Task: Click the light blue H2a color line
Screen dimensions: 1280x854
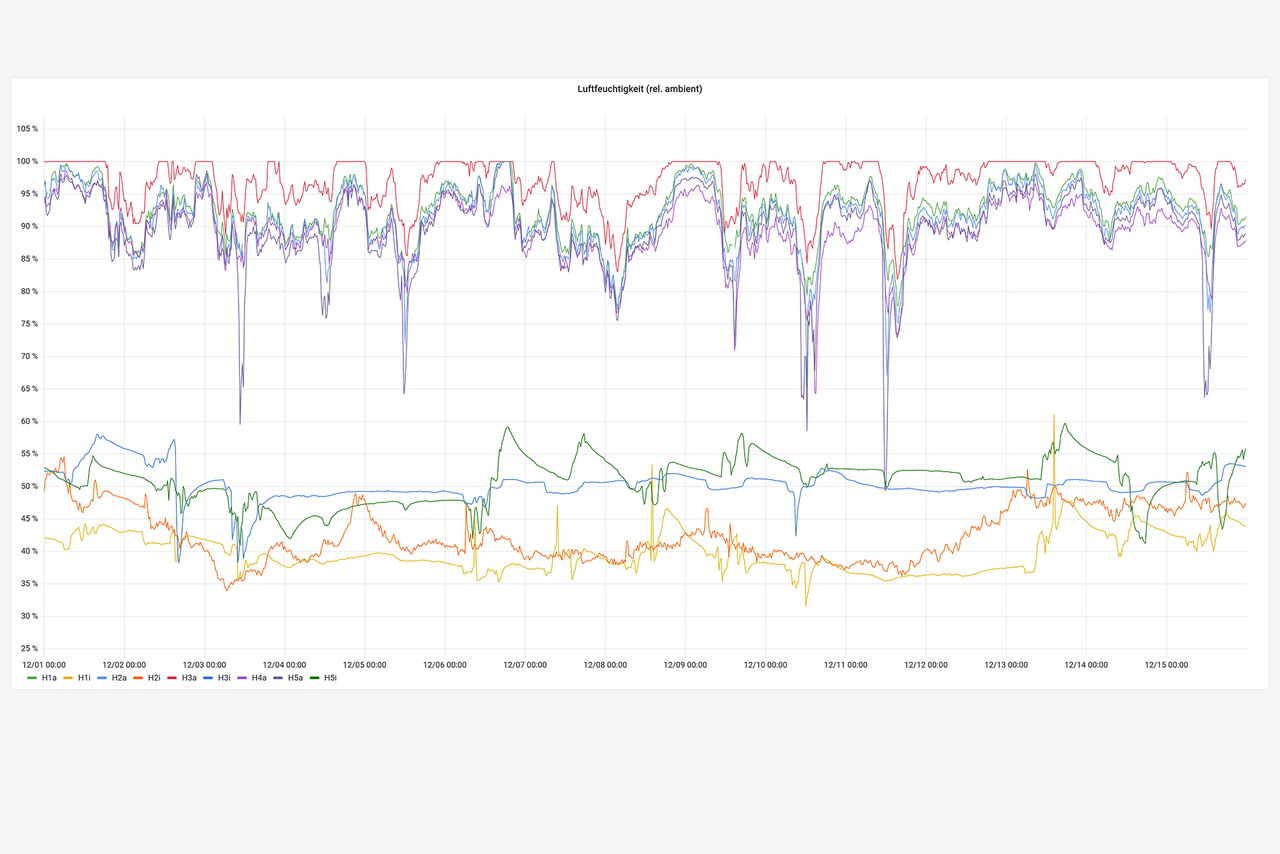Action: 102,678
